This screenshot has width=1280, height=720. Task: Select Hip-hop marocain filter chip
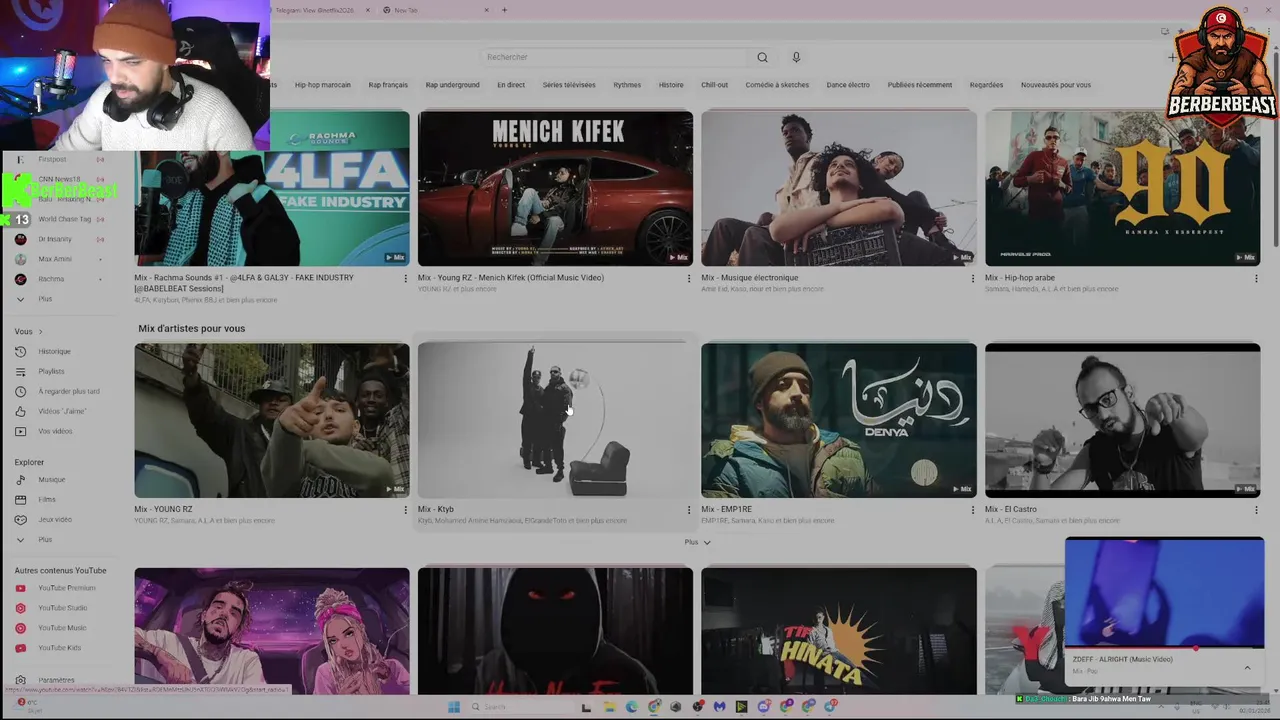(323, 85)
